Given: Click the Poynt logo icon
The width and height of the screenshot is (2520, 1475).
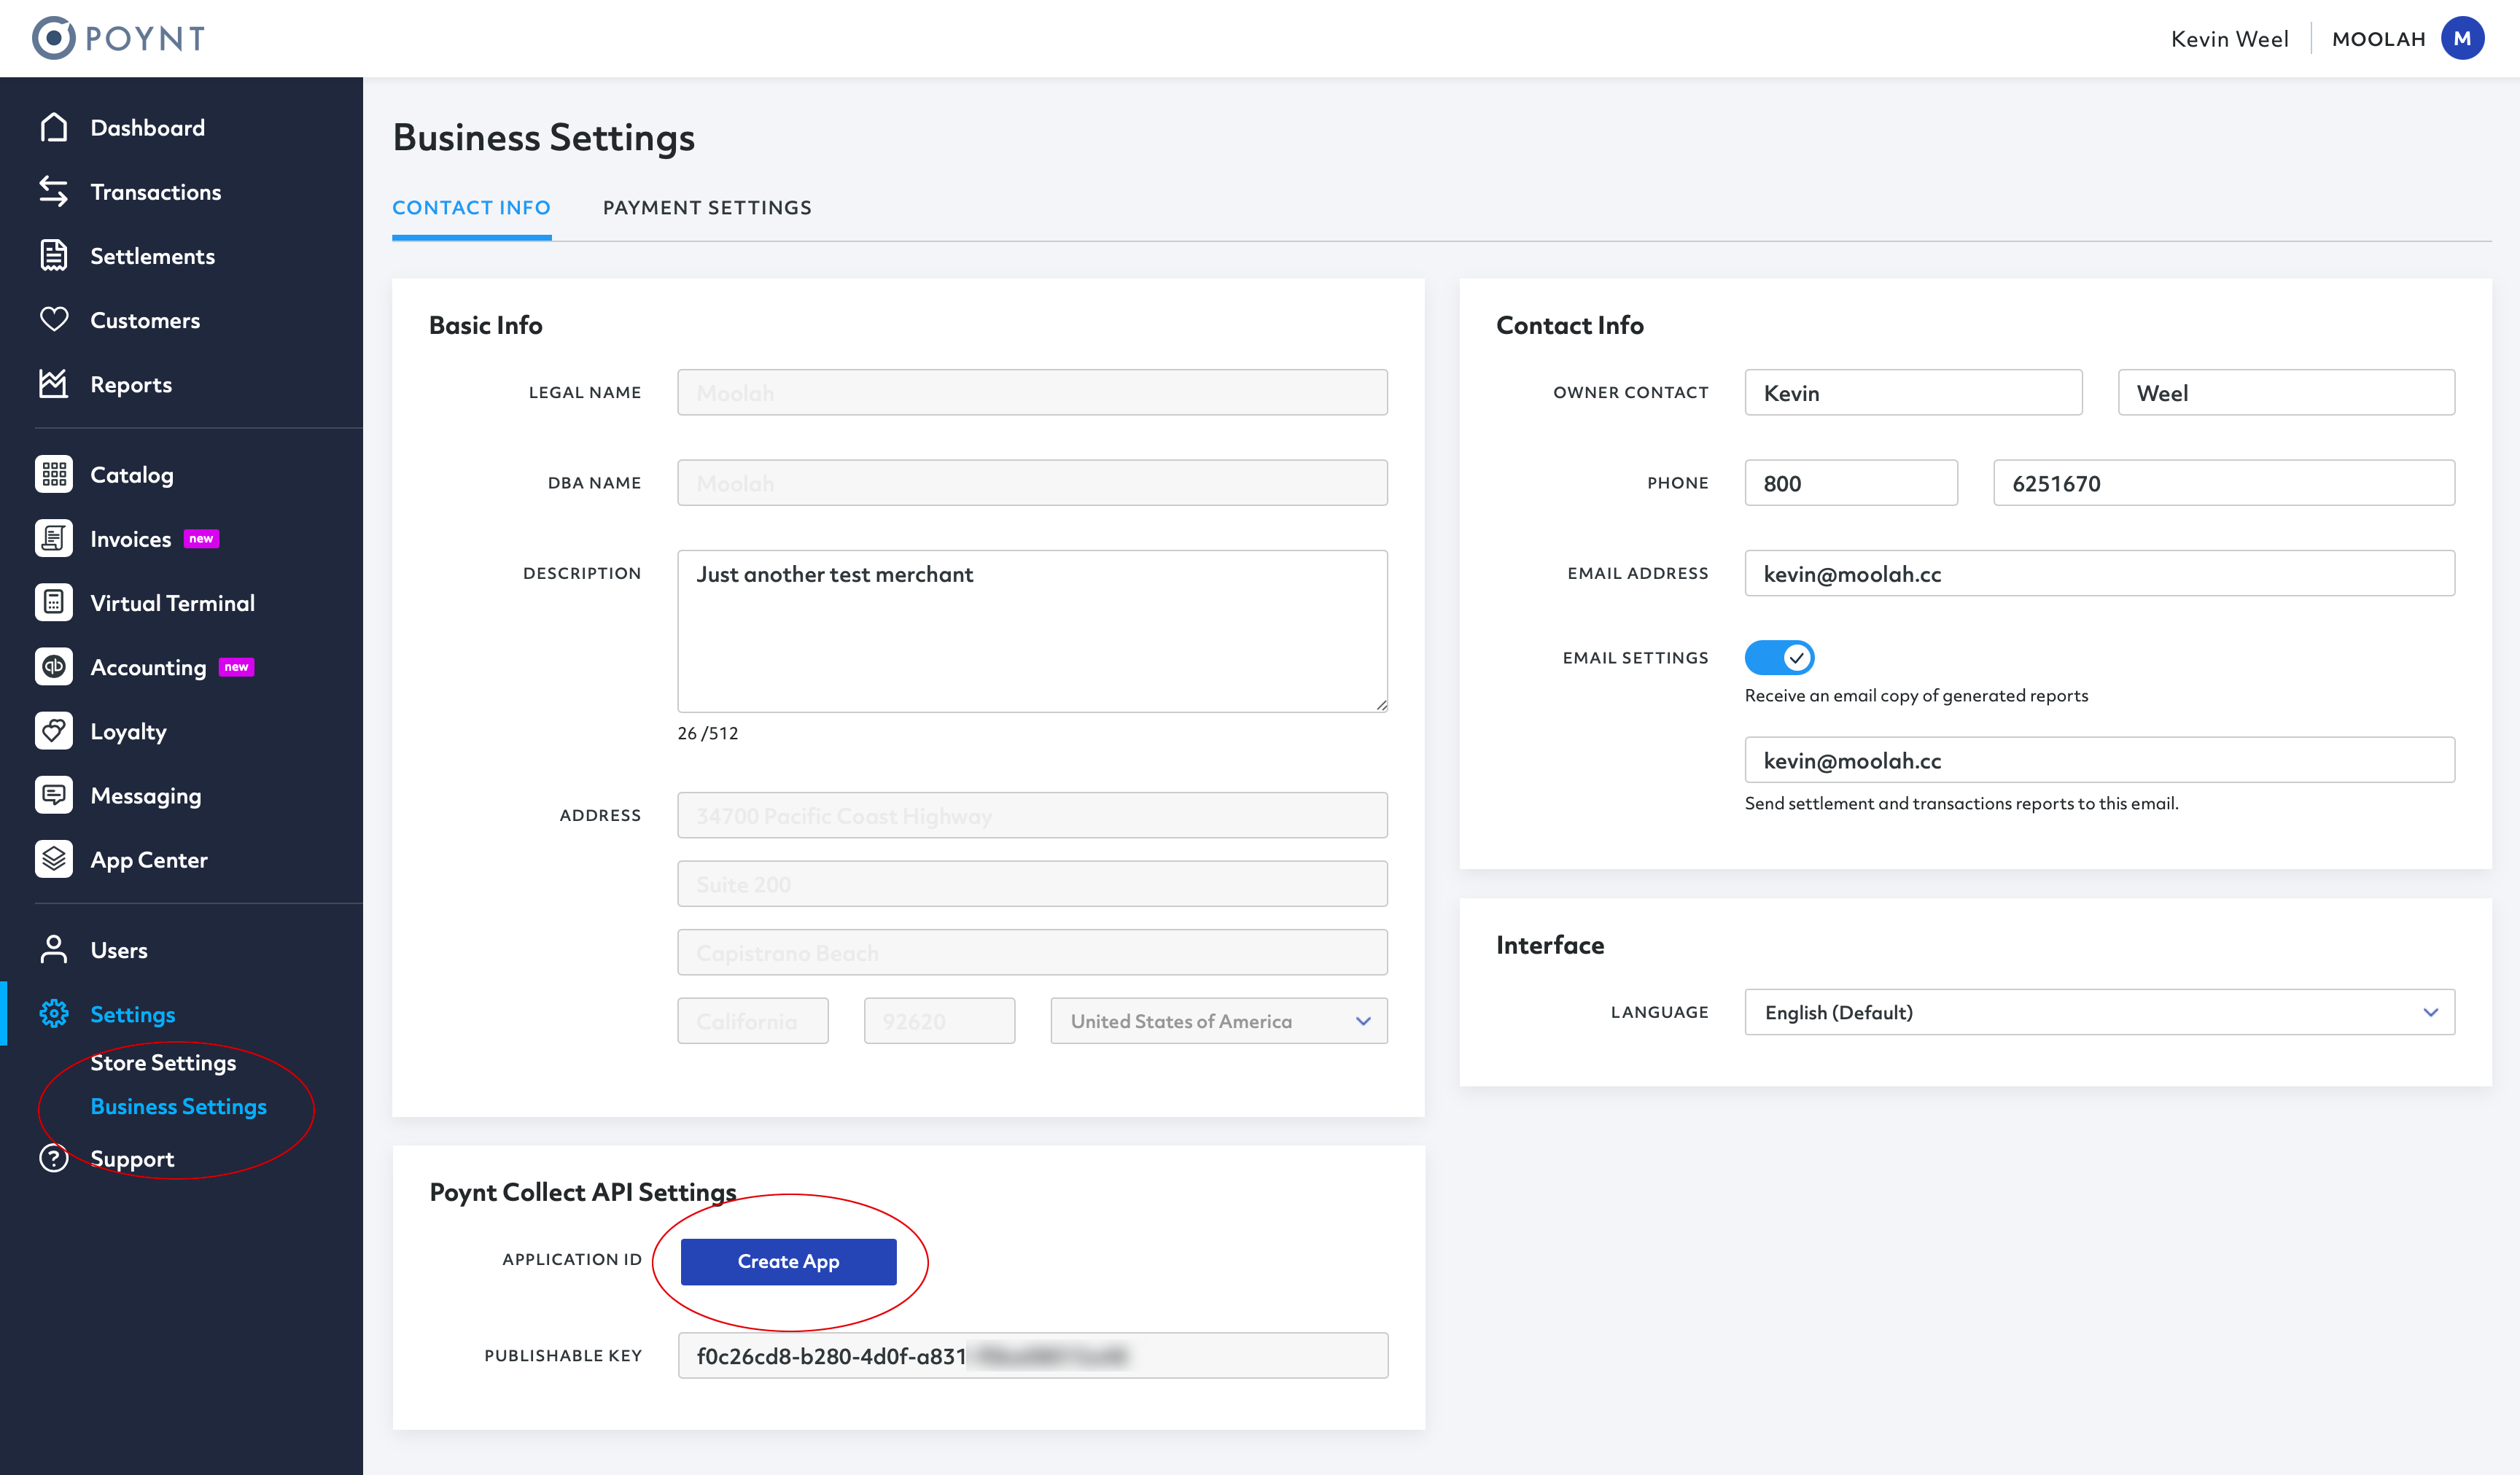Looking at the screenshot, I should click(53, 38).
